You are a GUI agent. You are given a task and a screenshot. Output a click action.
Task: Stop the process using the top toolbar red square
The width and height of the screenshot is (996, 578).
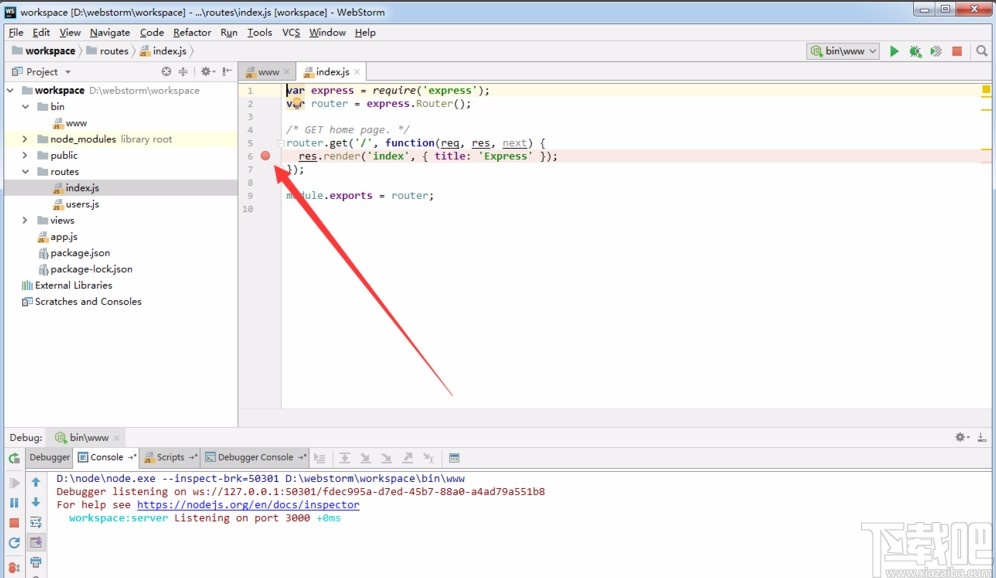pyautogui.click(x=957, y=51)
